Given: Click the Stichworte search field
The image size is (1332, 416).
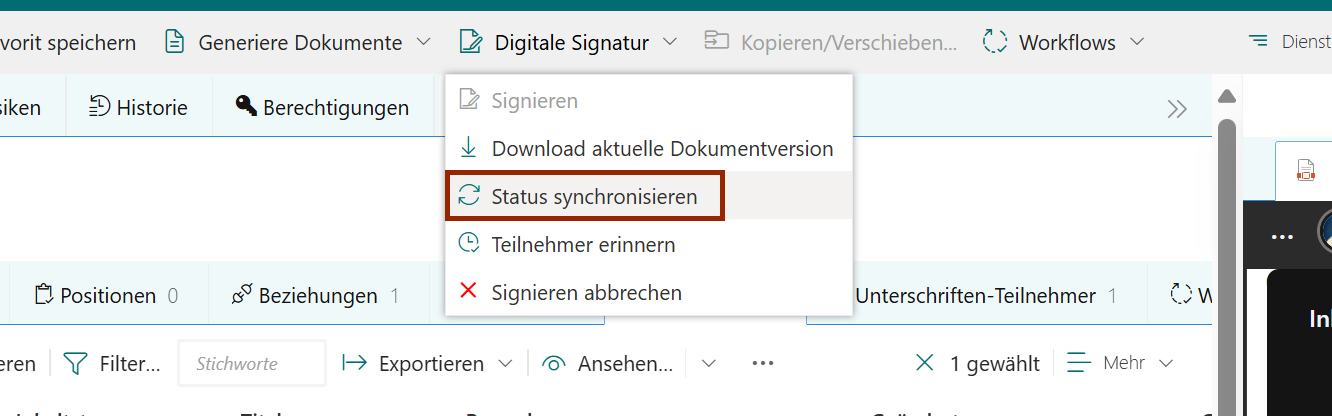Looking at the screenshot, I should tap(251, 364).
